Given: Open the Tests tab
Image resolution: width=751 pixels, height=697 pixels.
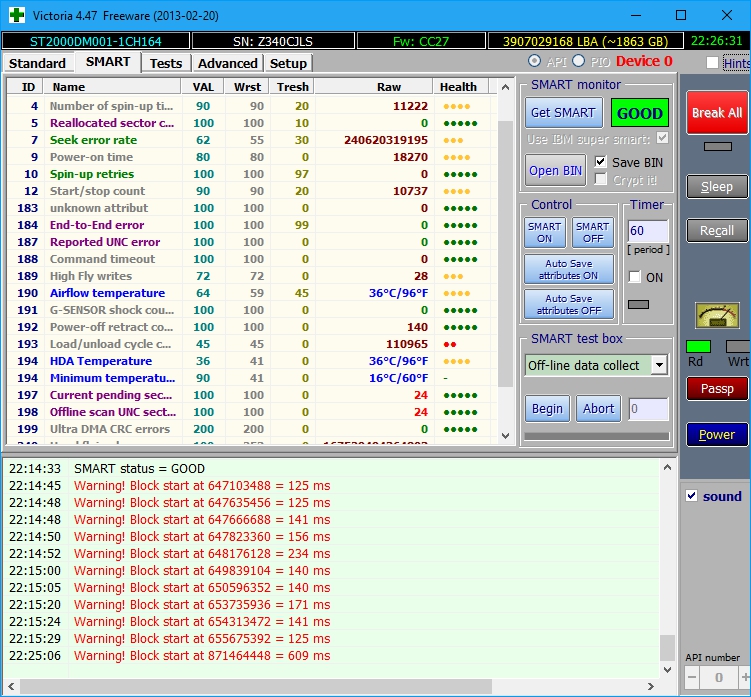Looking at the screenshot, I should coord(166,63).
